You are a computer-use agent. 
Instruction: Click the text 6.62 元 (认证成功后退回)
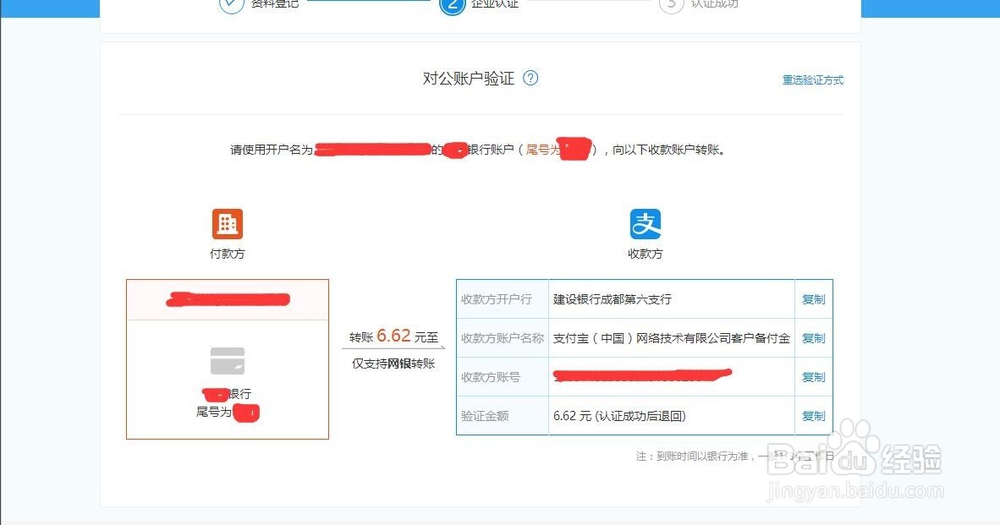[x=619, y=416]
